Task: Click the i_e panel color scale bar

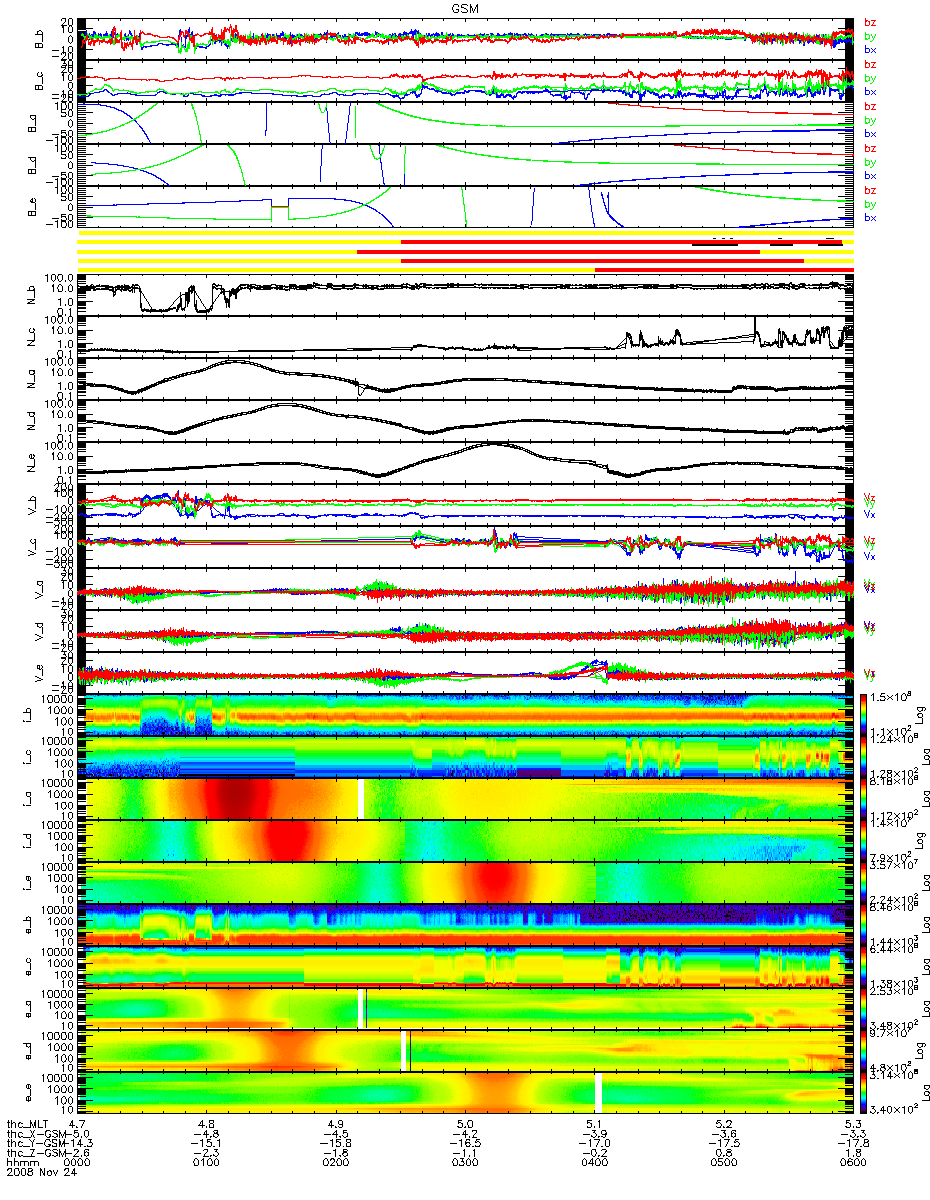Action: click(865, 882)
